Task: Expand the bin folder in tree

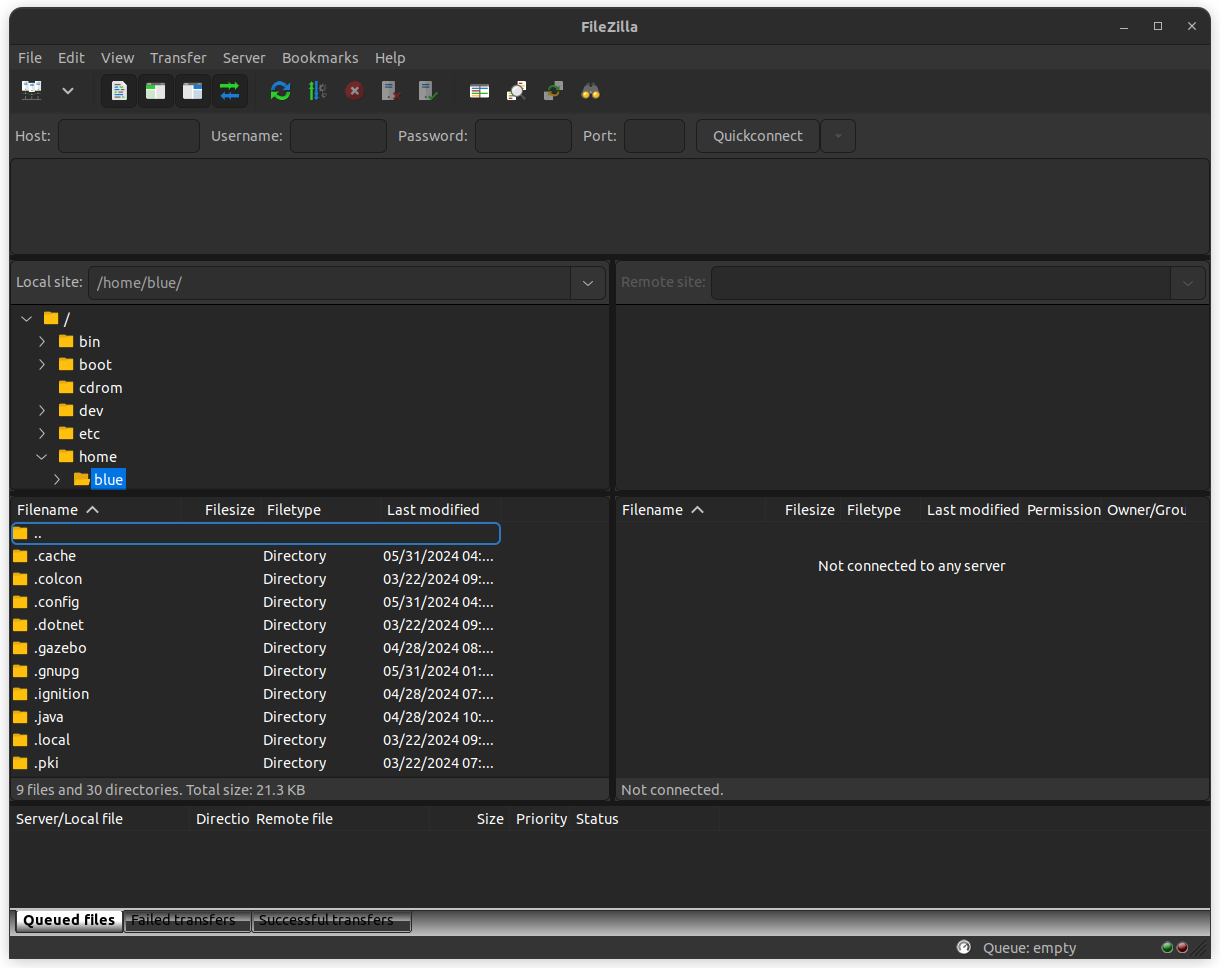Action: pos(42,342)
